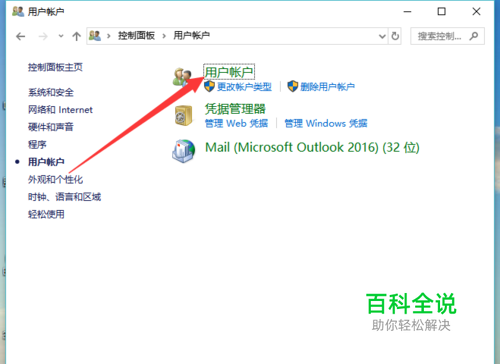Open 更改帐户类型 link
This screenshot has height=364, width=500.
(x=244, y=87)
